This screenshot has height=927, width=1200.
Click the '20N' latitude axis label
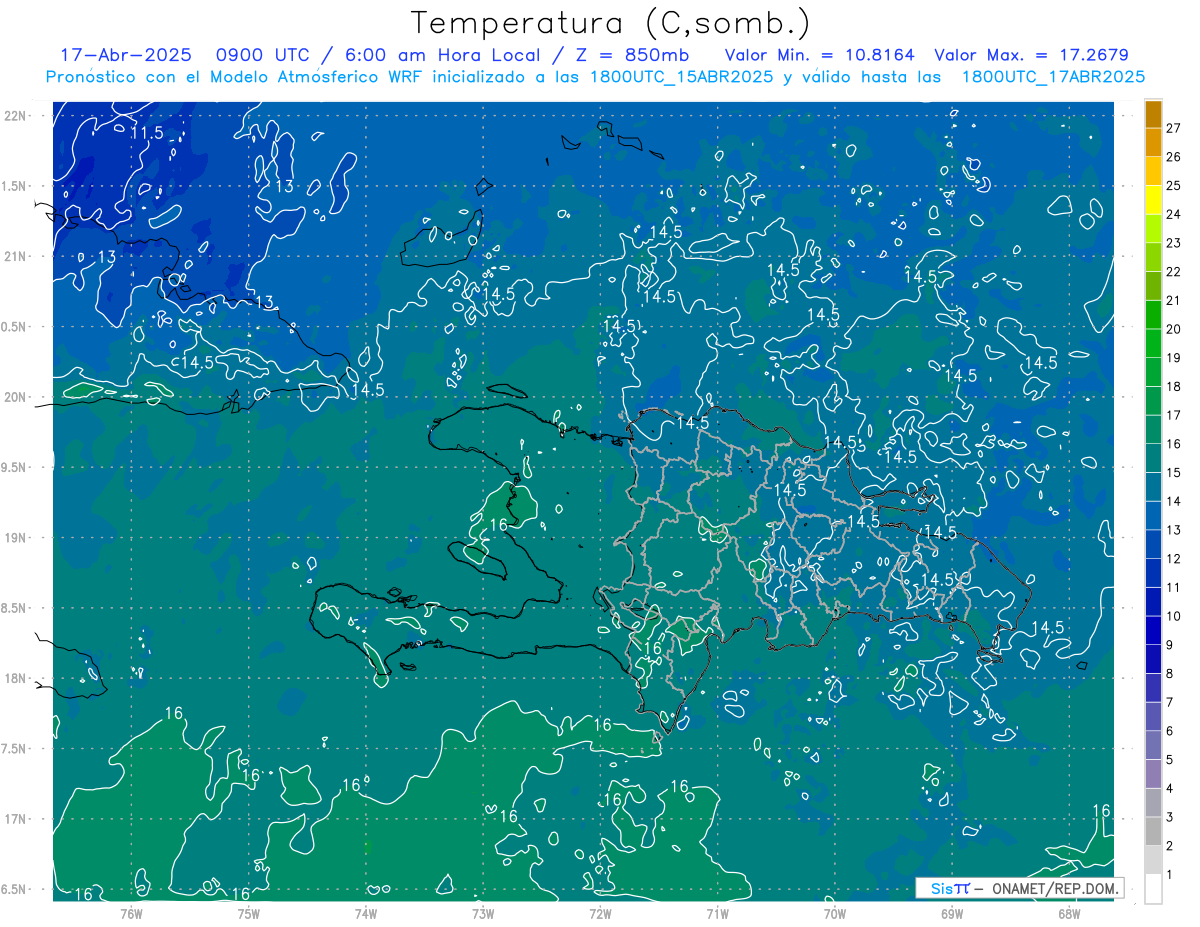(x=14, y=397)
